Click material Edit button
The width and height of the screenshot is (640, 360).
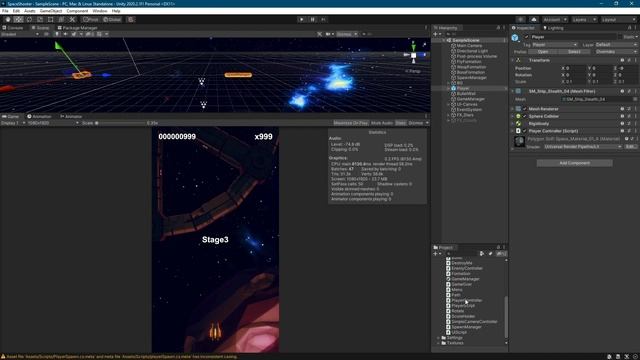coord(631,147)
